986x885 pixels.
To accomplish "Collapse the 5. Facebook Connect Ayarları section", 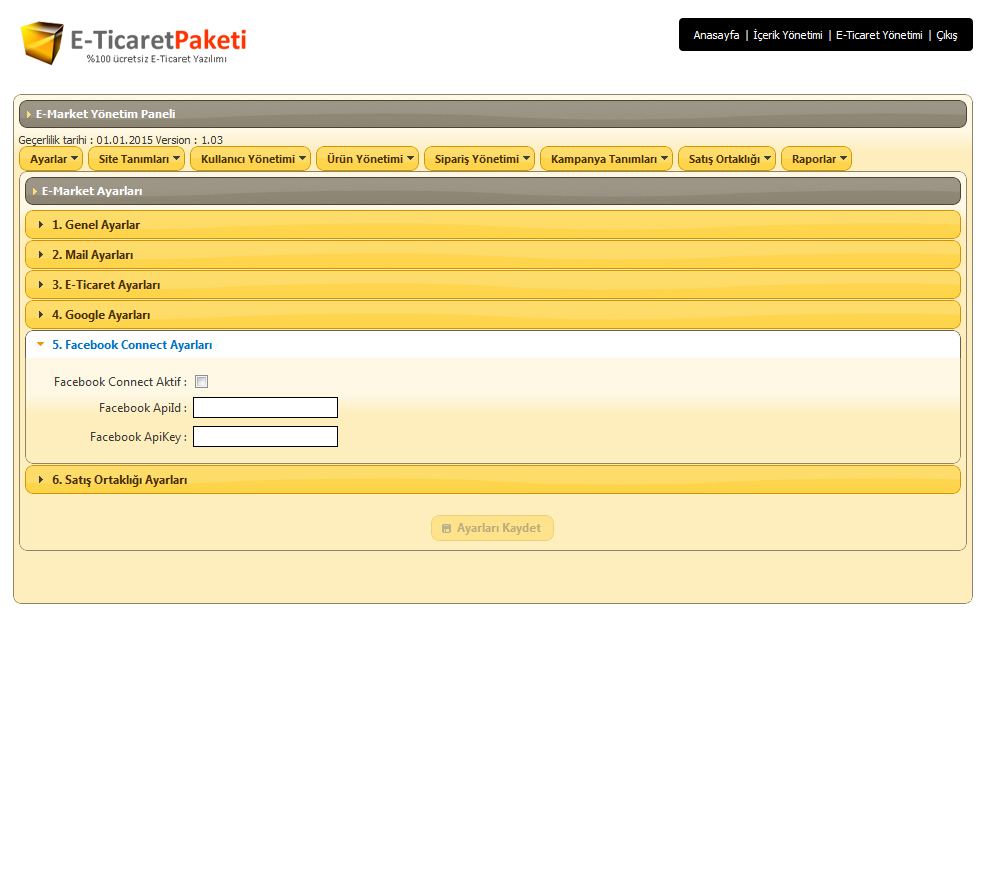I will [132, 345].
